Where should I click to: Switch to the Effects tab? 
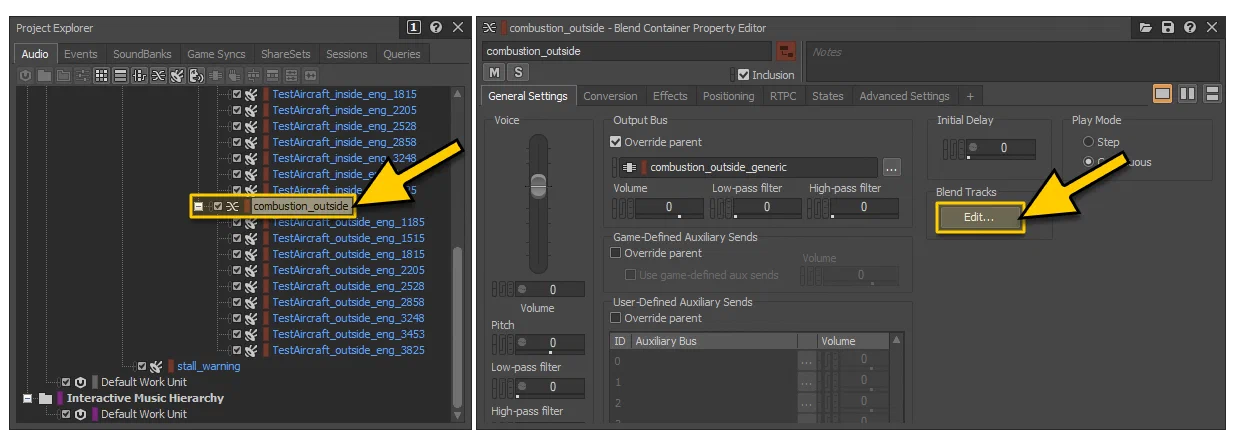point(670,96)
